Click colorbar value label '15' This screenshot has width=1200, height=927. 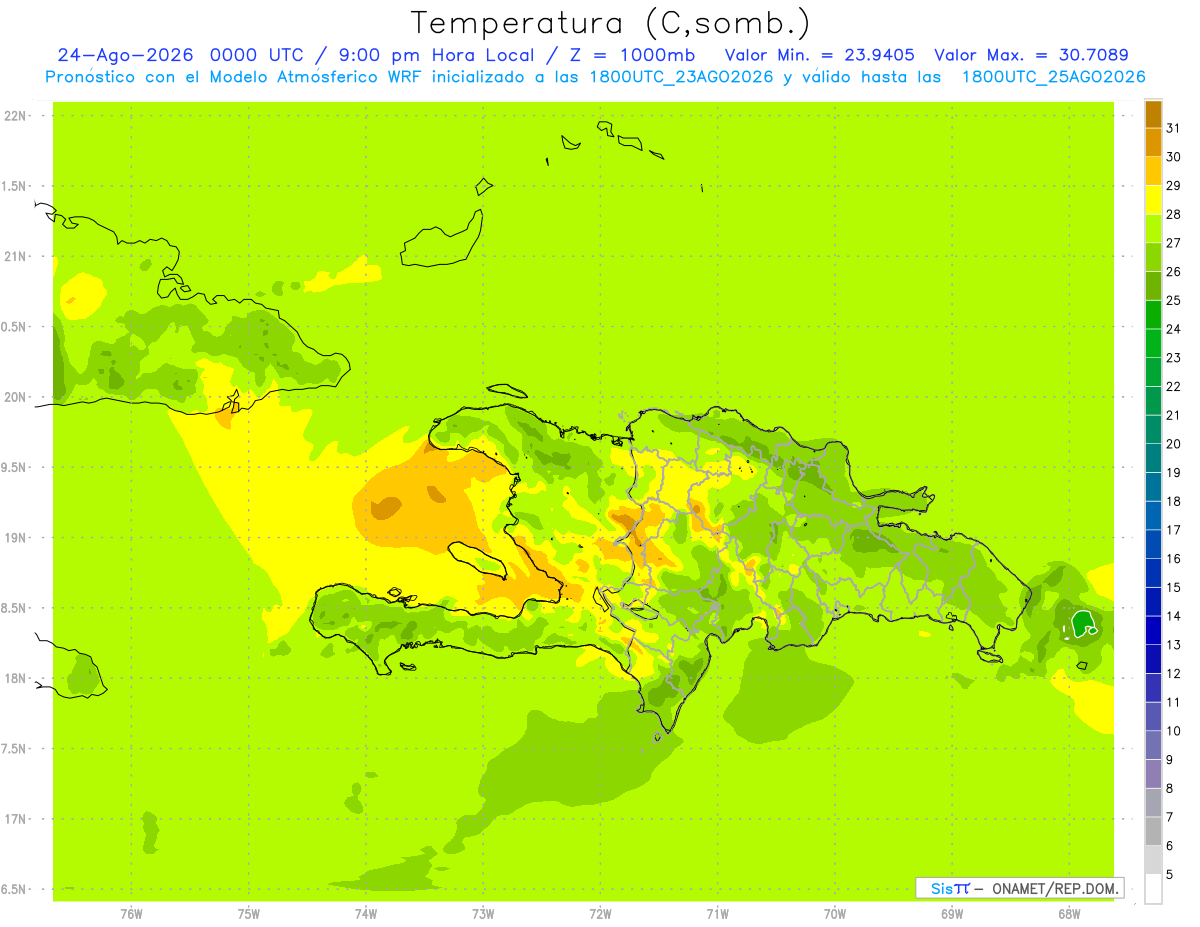pos(1174,587)
